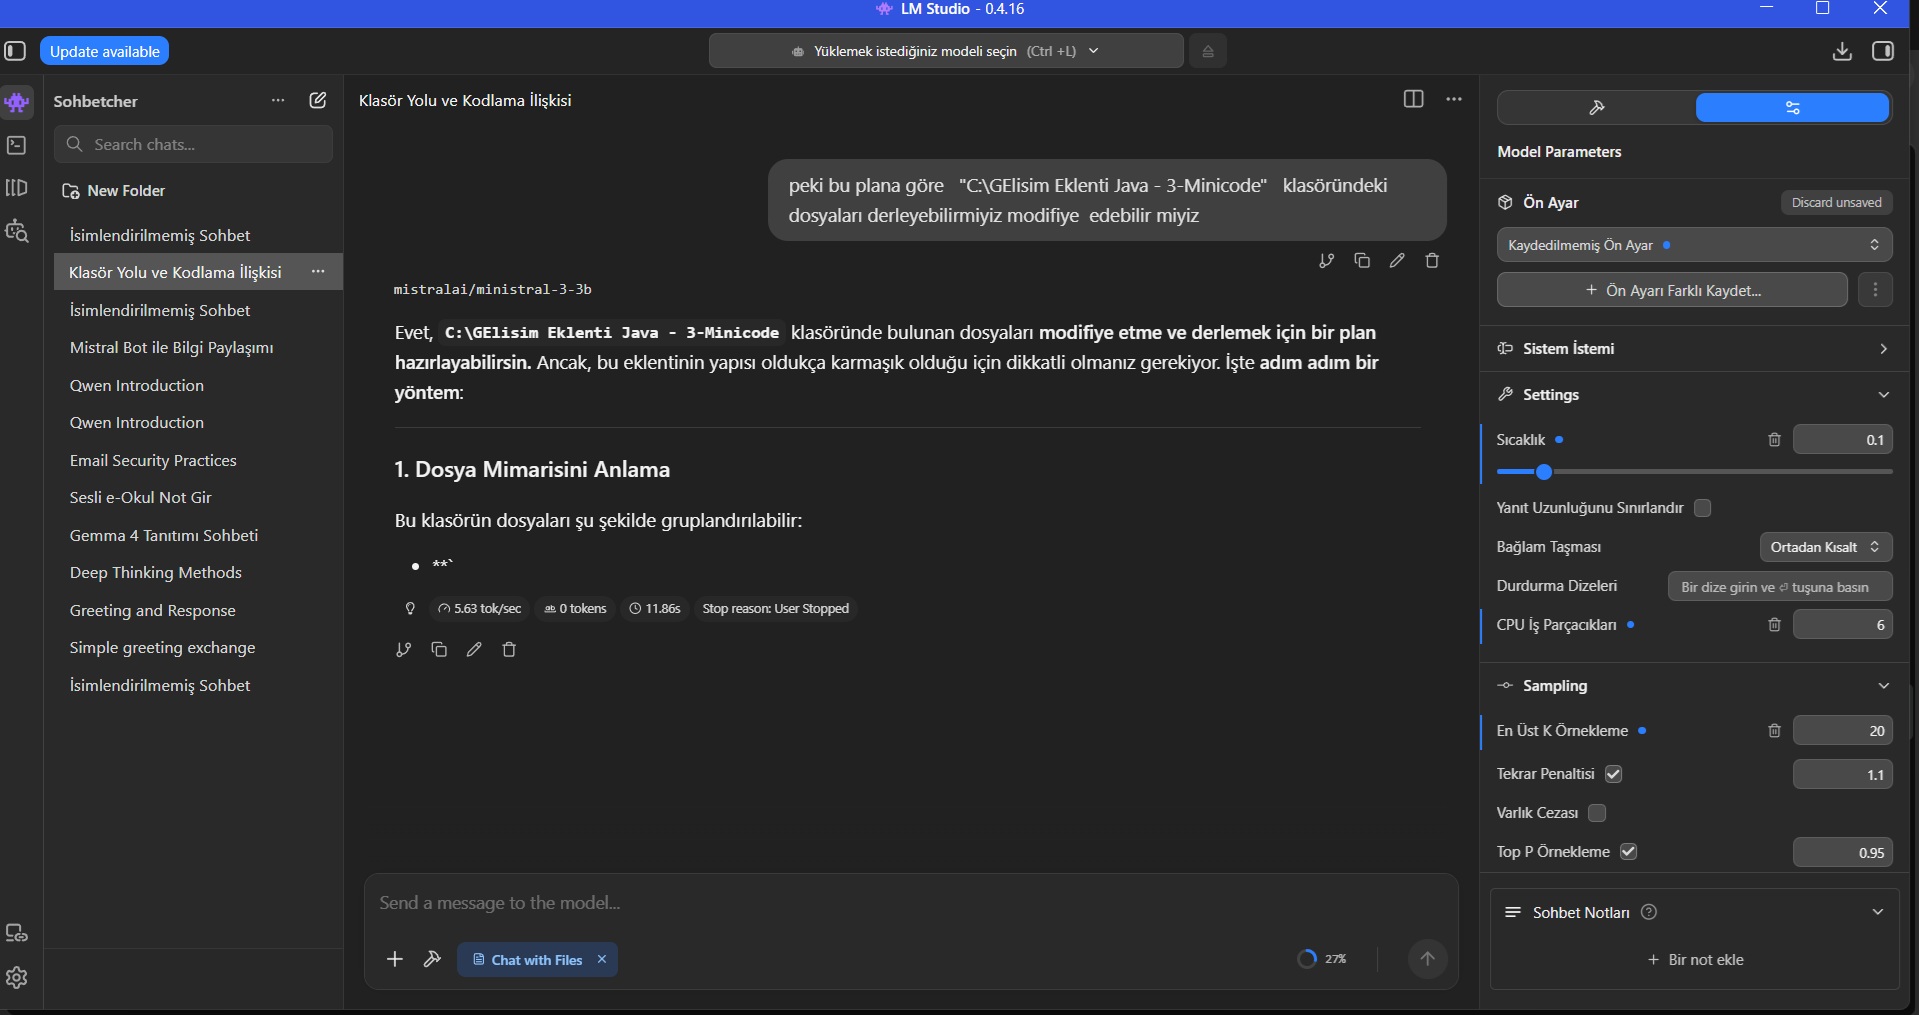
Task: Reset Sıcaklık value with trash icon
Action: pyautogui.click(x=1774, y=439)
